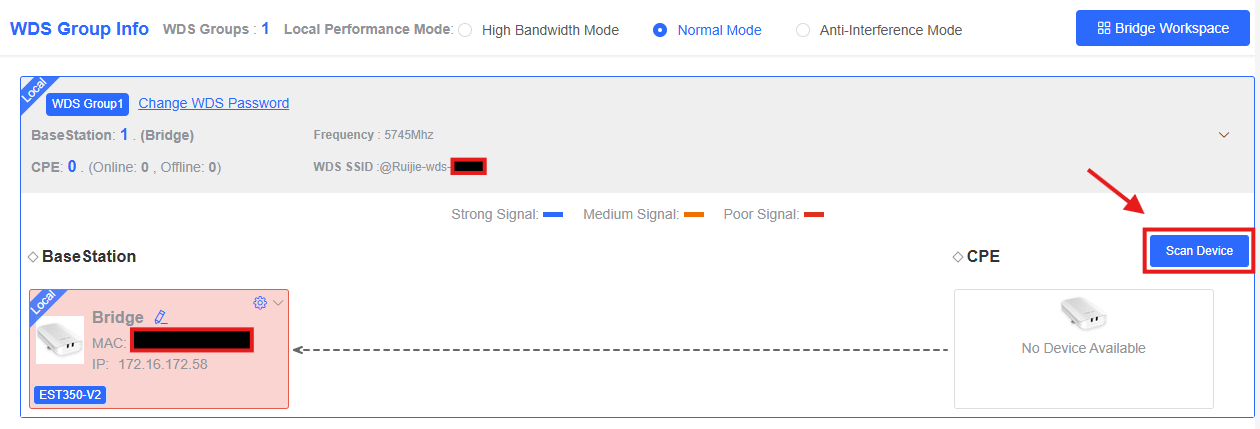Click the No Device Available CPE box
Image resolution: width=1260 pixels, height=429 pixels.
(x=1083, y=348)
